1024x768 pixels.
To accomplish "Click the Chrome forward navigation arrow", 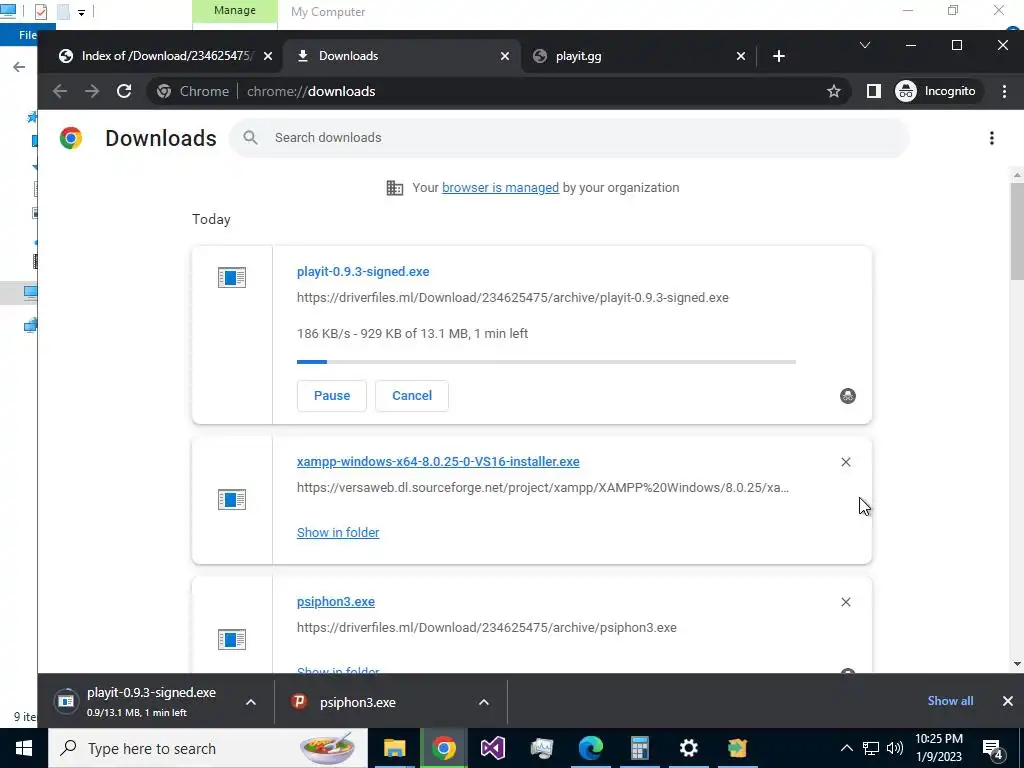I will pyautogui.click(x=92, y=91).
